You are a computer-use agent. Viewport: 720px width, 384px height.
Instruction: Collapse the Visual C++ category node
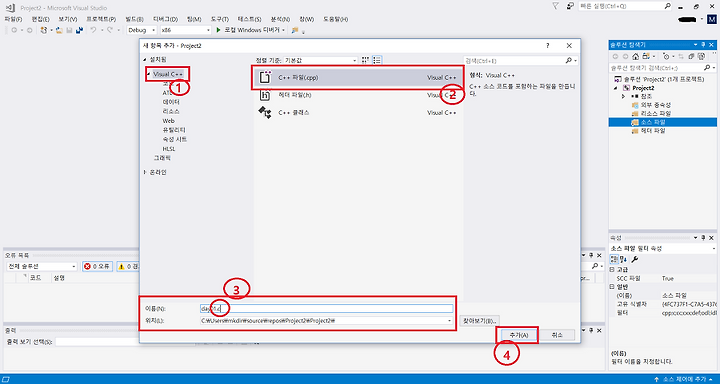pyautogui.click(x=148, y=74)
